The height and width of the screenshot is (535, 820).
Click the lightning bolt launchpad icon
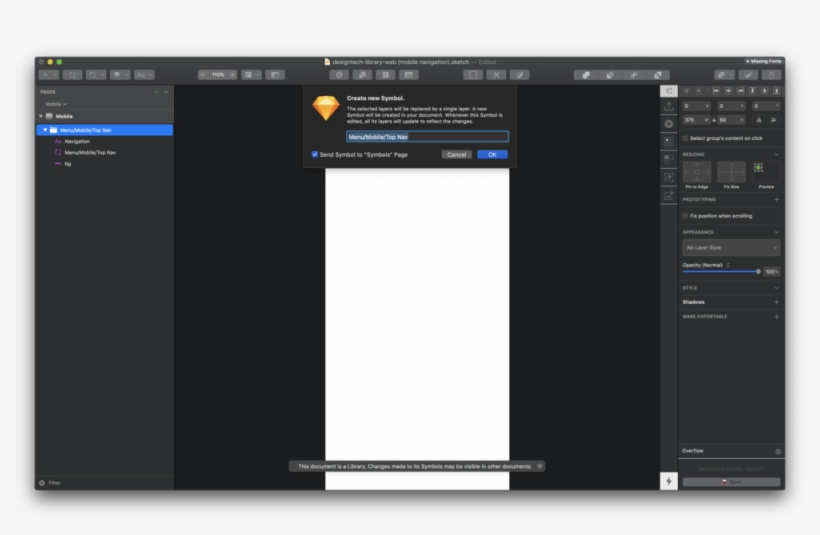(669, 481)
